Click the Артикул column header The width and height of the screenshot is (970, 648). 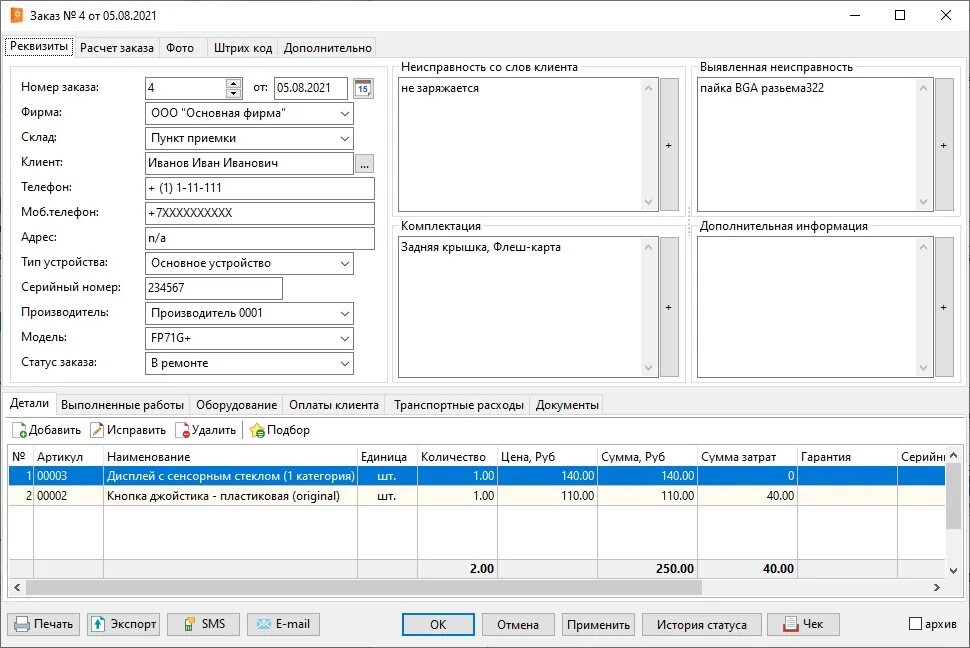[x=68, y=457]
